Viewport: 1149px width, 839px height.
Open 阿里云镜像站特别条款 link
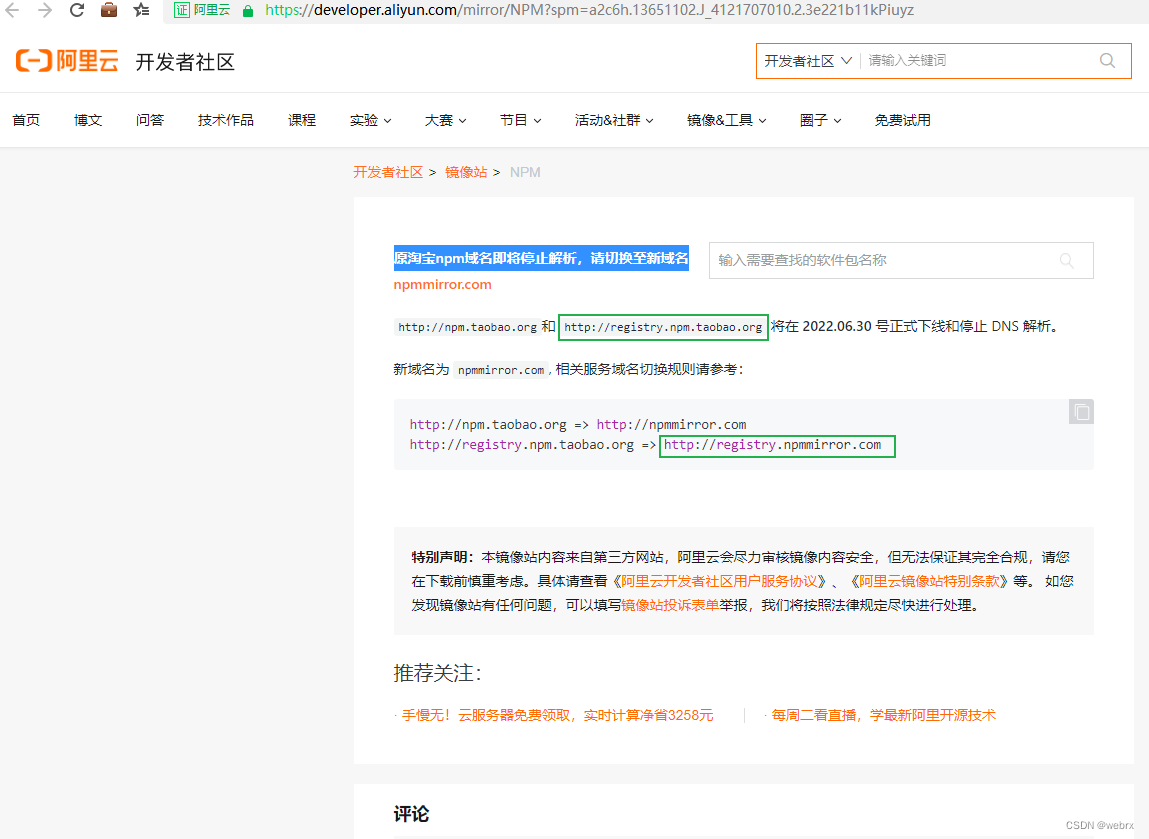pyautogui.click(x=929, y=581)
